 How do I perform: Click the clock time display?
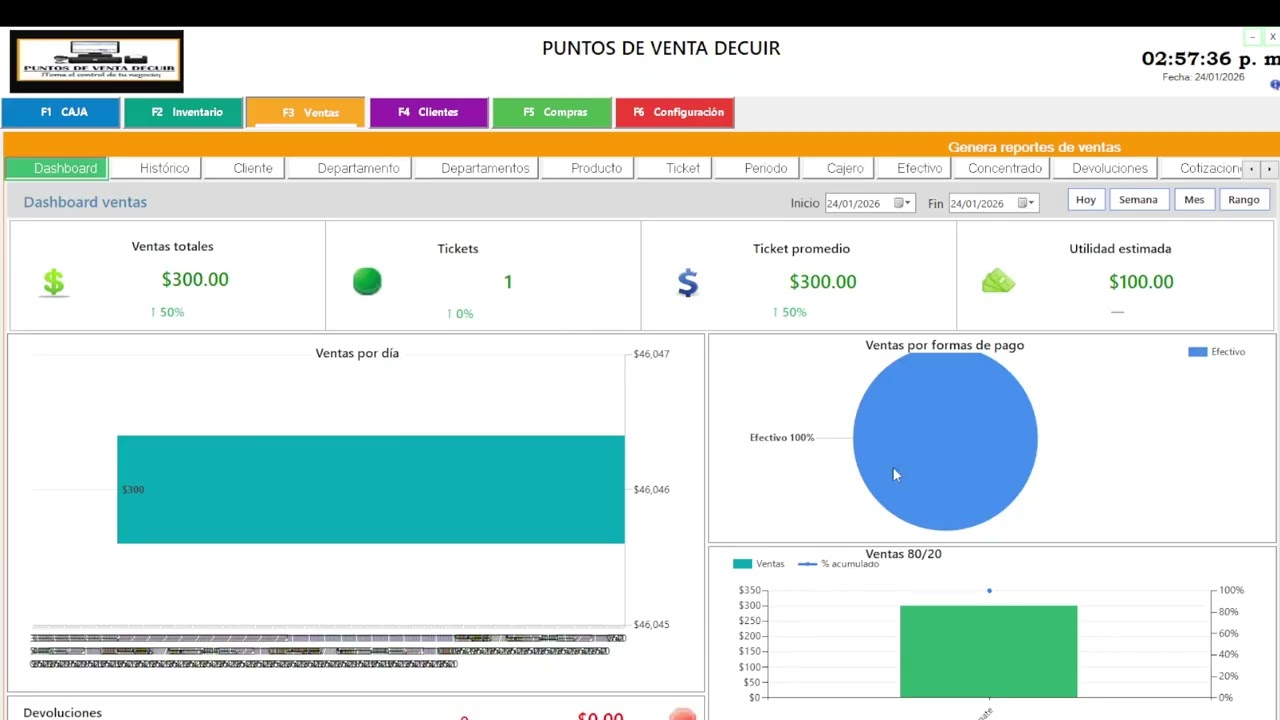1210,59
